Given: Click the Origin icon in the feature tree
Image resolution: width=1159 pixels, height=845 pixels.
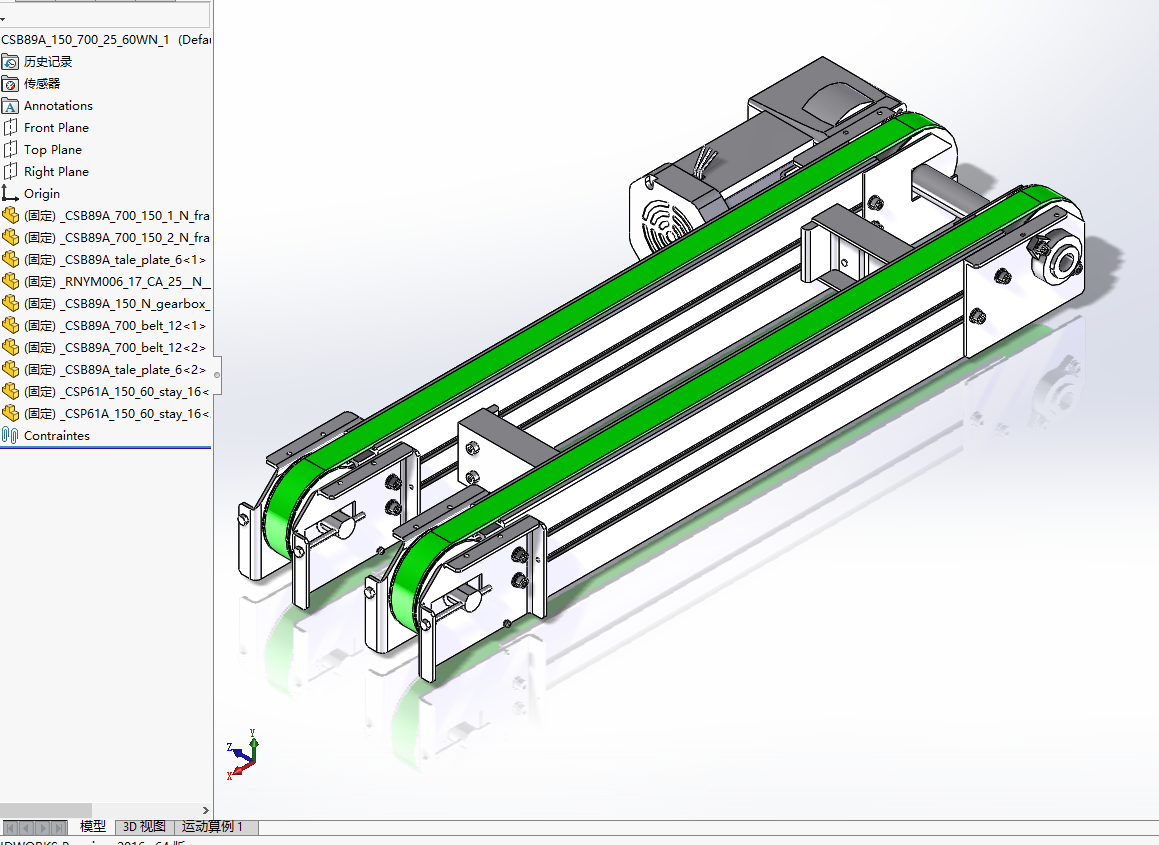Looking at the screenshot, I should click(10, 194).
